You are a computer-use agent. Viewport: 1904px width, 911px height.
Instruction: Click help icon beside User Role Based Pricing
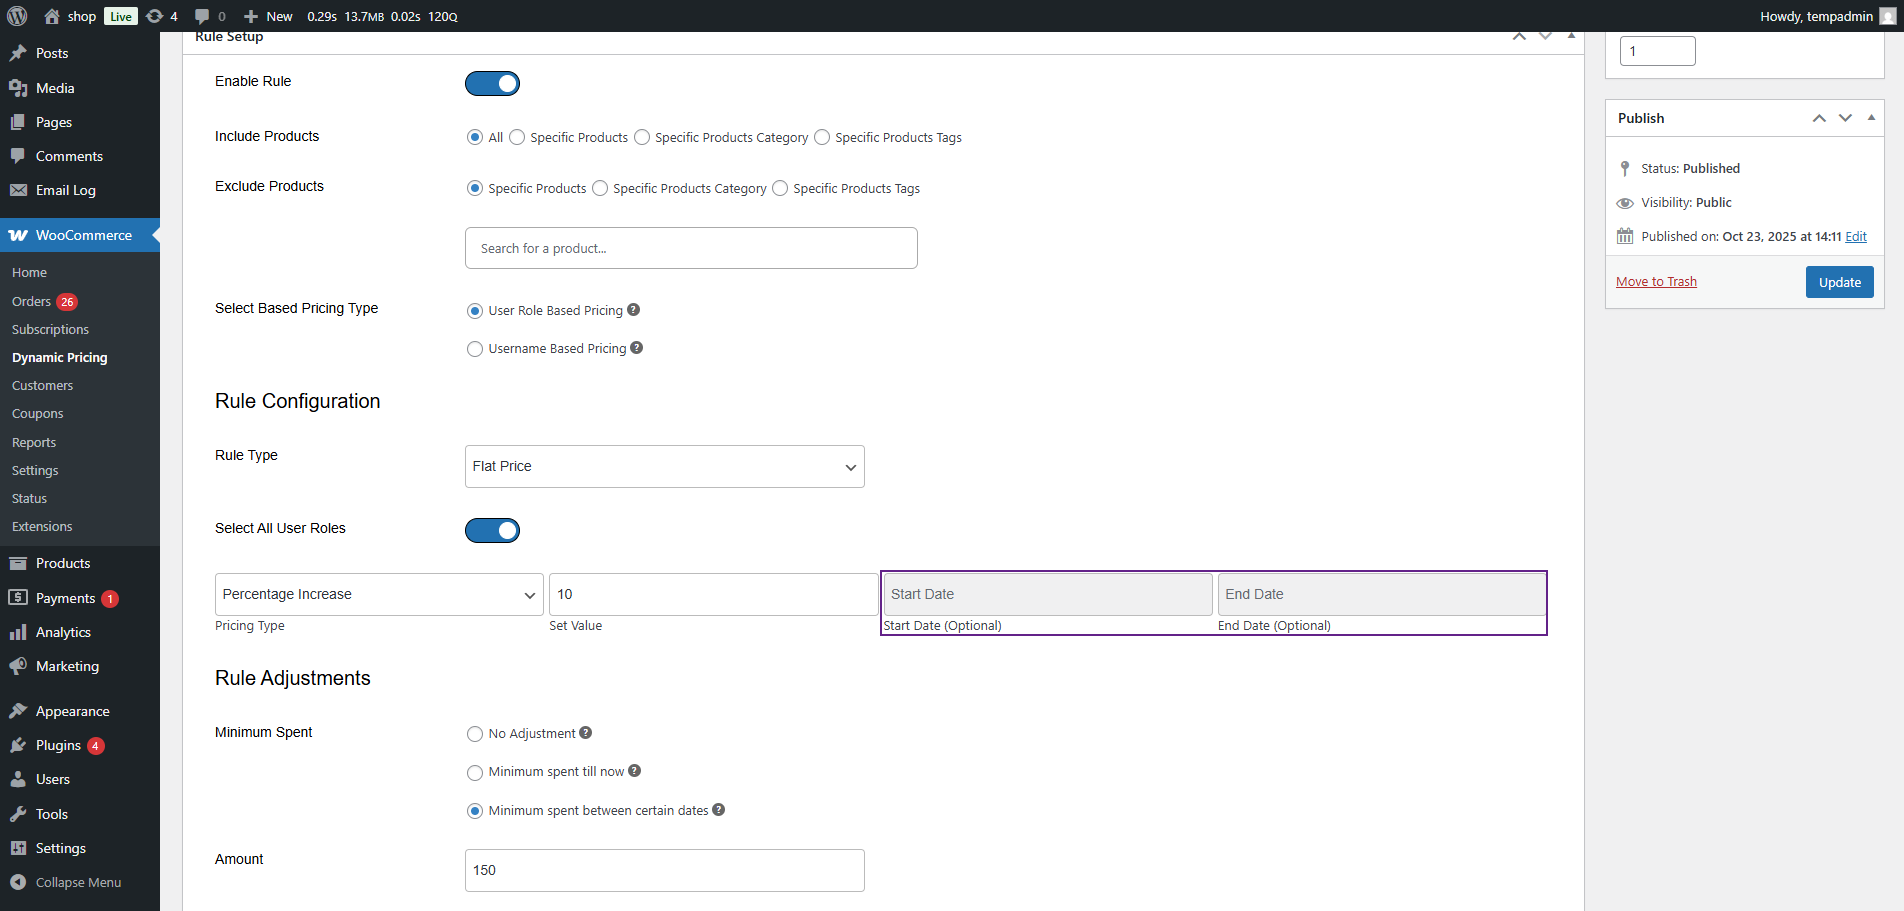[x=633, y=310]
